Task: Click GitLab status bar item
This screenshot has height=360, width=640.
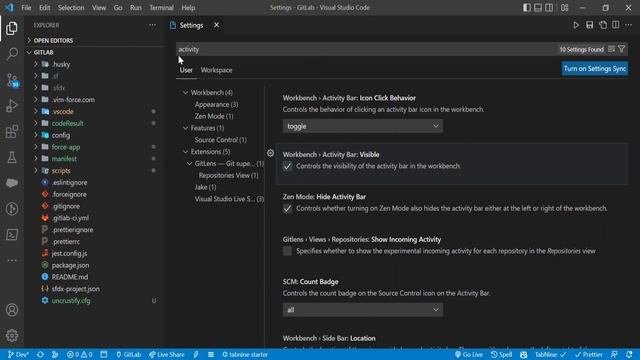Action: 128,354
